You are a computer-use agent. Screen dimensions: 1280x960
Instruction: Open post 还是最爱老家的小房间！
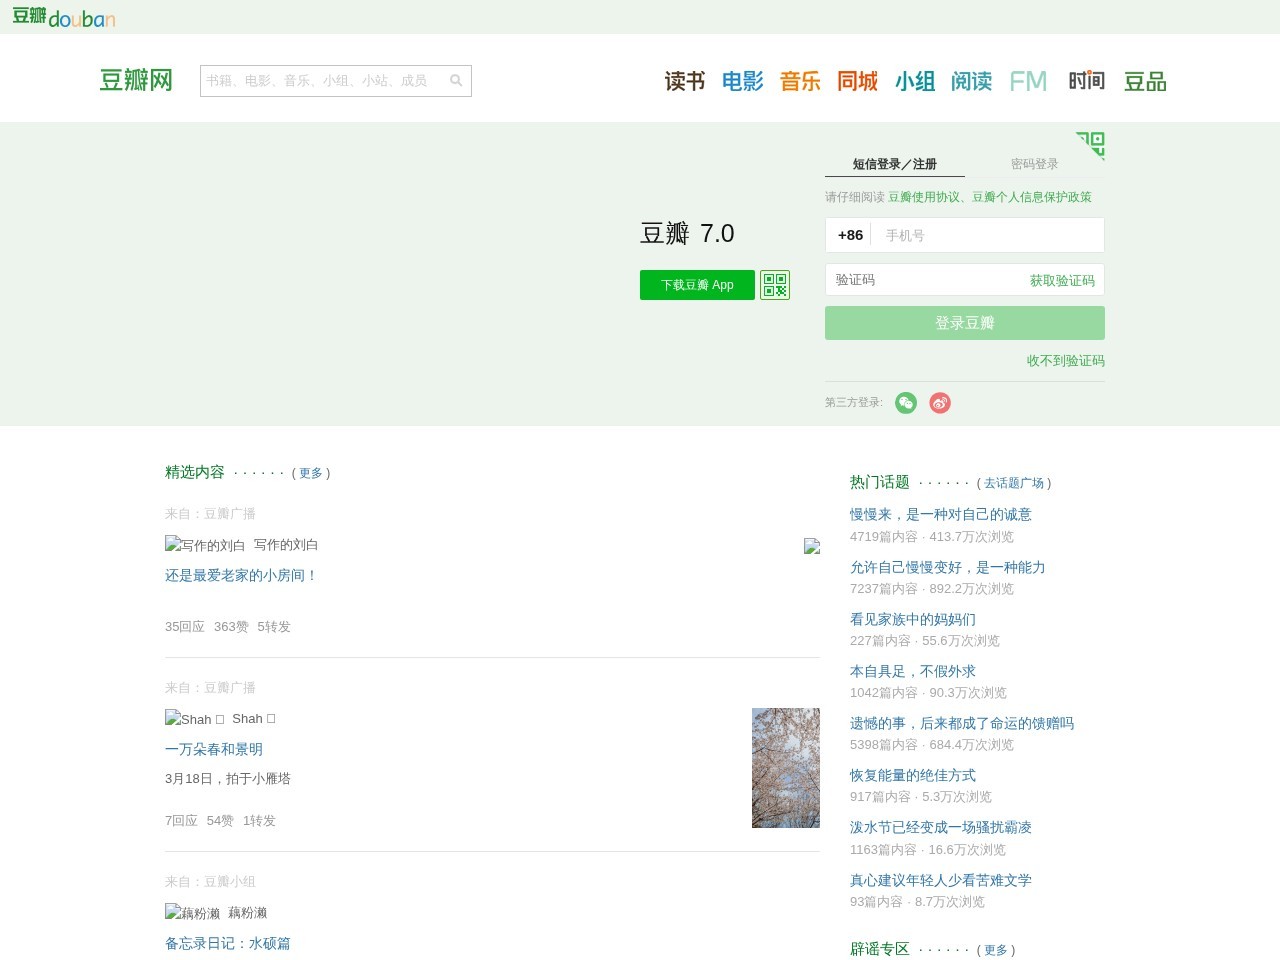coord(241,575)
